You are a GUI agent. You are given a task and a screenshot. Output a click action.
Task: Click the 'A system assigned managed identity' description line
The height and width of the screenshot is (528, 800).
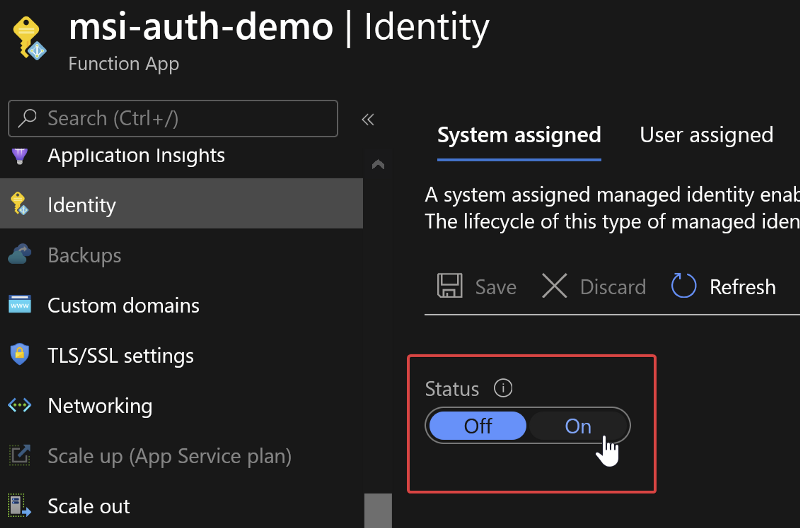pos(612,194)
